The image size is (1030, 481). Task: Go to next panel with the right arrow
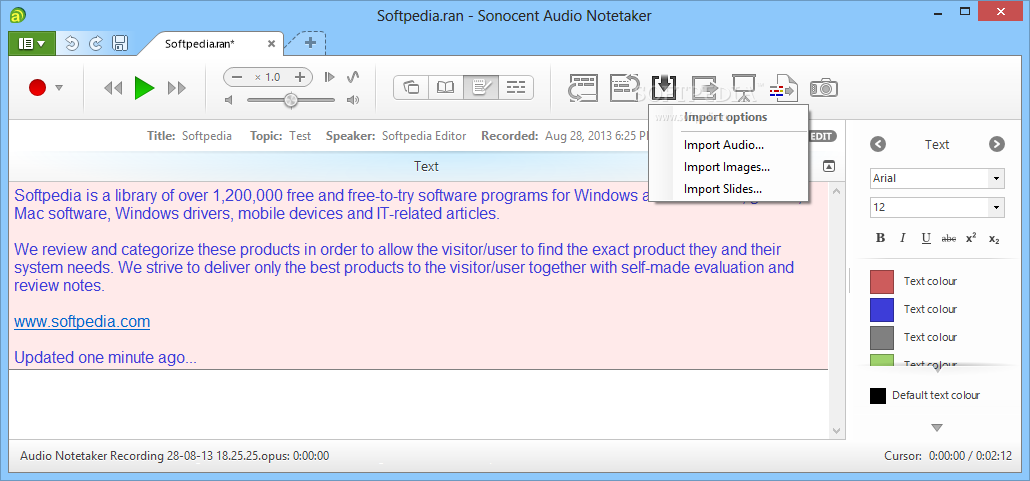[997, 145]
